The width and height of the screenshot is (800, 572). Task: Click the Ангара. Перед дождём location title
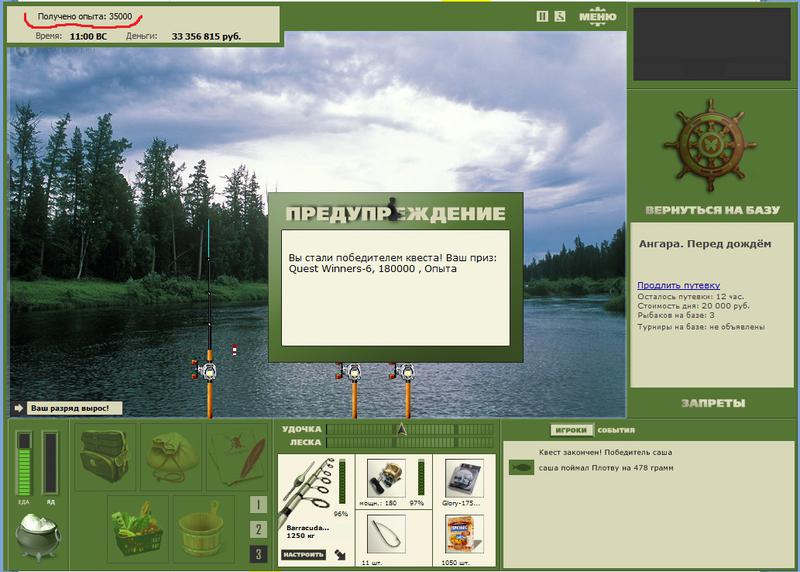[x=705, y=244]
